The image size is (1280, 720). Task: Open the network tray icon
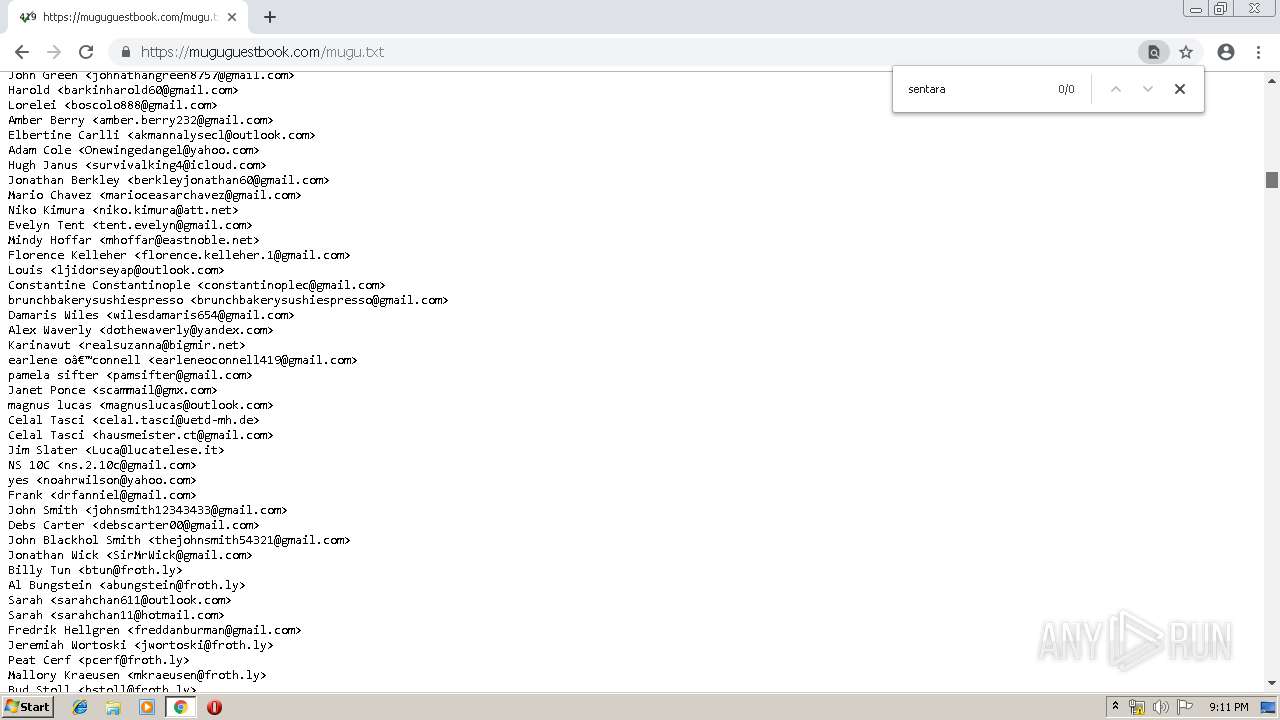point(1137,707)
